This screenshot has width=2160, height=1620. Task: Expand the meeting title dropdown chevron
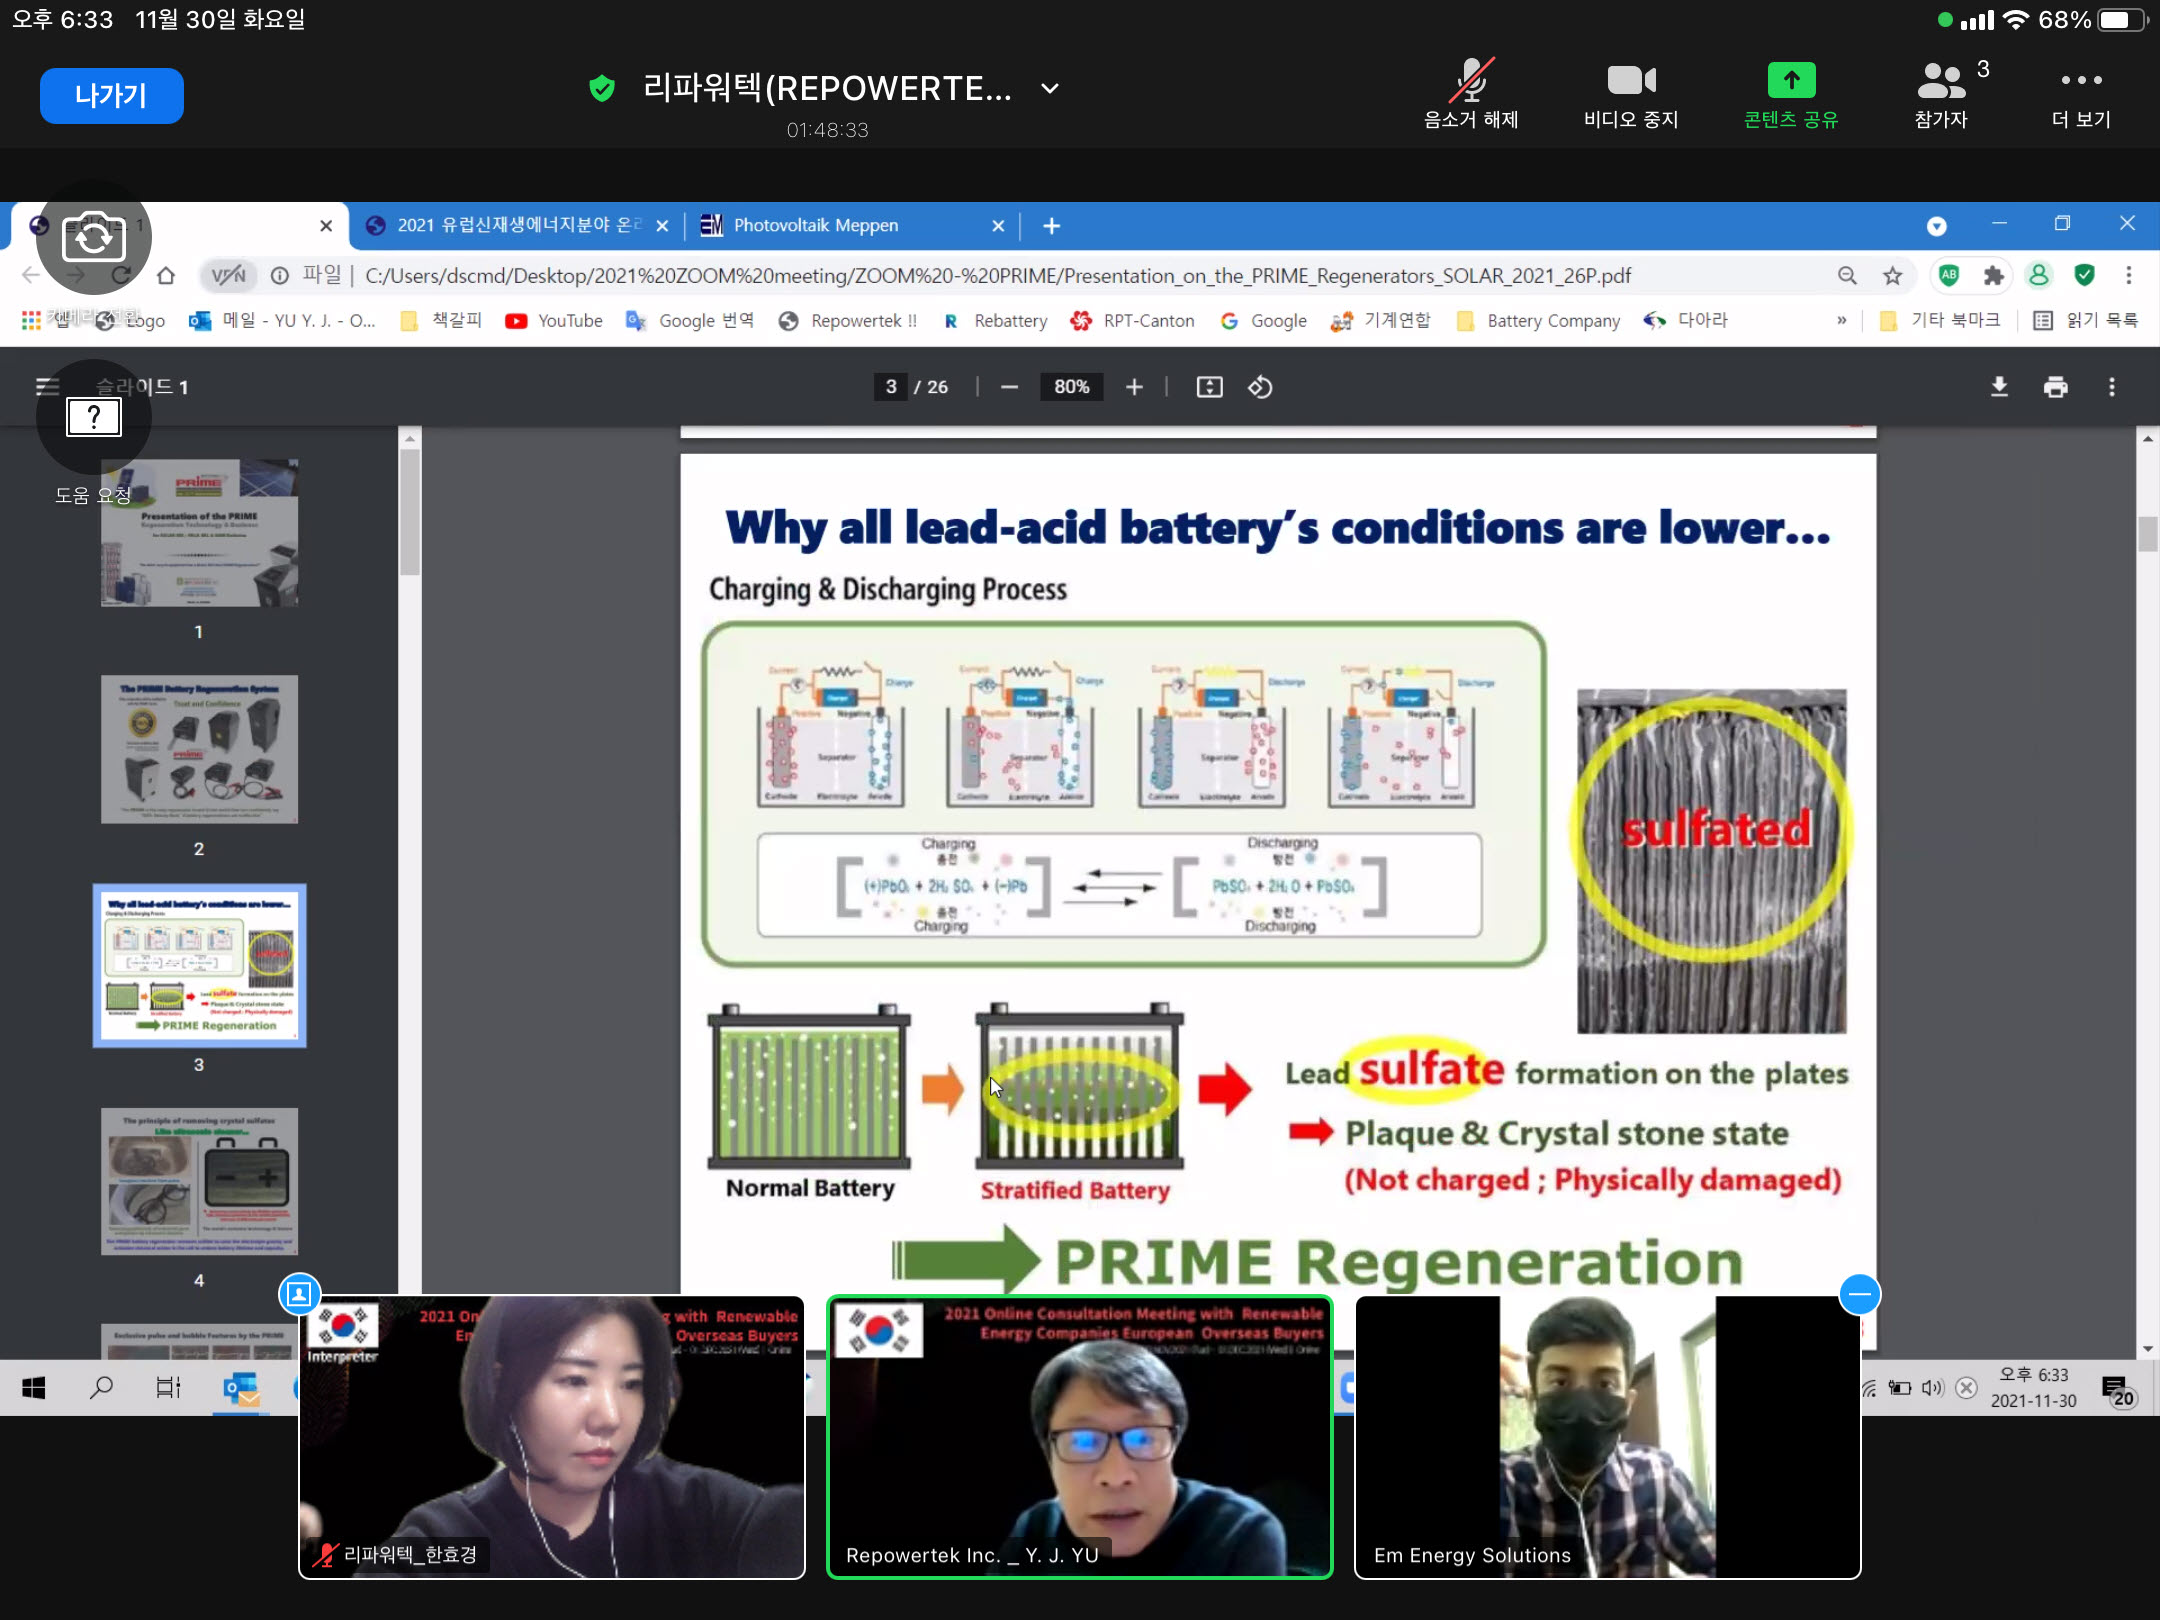1050,88
